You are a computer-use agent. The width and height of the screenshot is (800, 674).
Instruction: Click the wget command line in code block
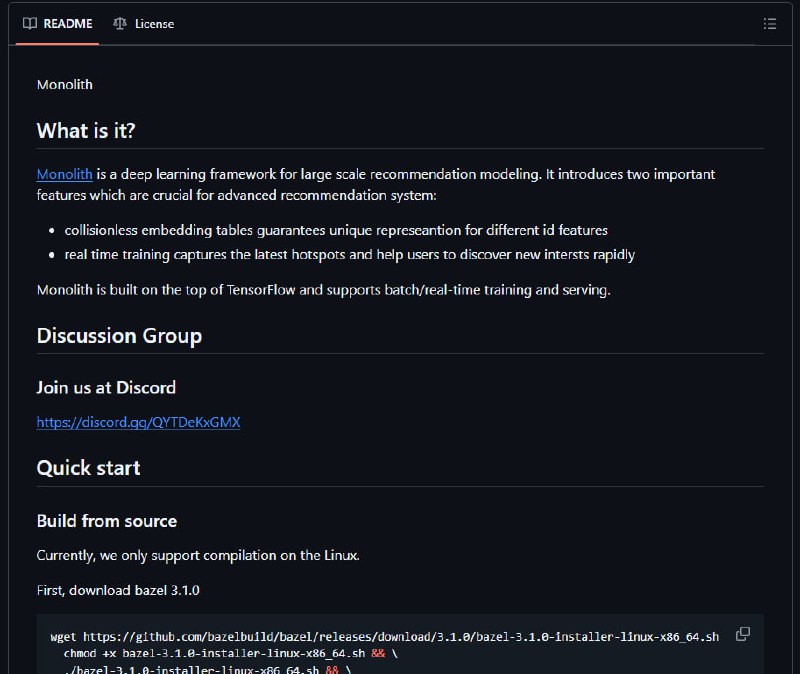click(x=385, y=637)
